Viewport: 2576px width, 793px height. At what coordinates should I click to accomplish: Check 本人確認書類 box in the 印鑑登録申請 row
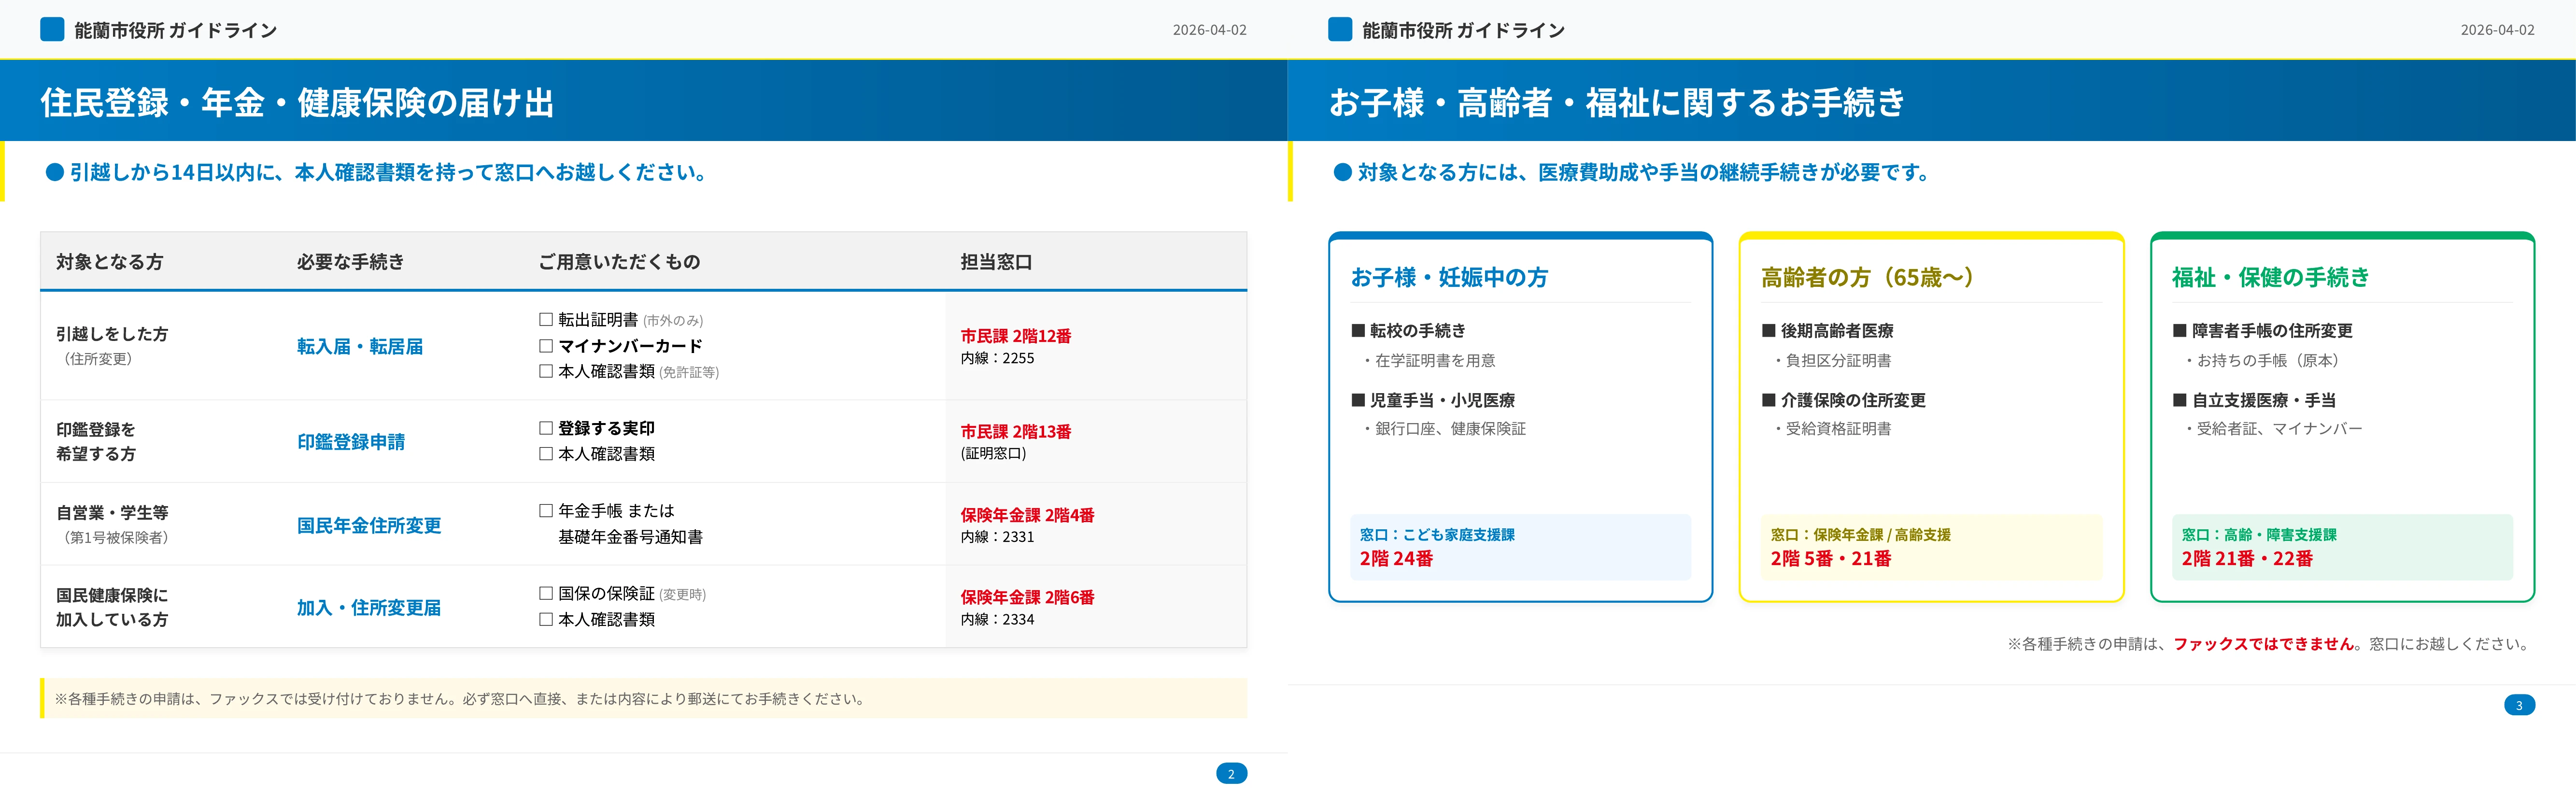coord(546,454)
